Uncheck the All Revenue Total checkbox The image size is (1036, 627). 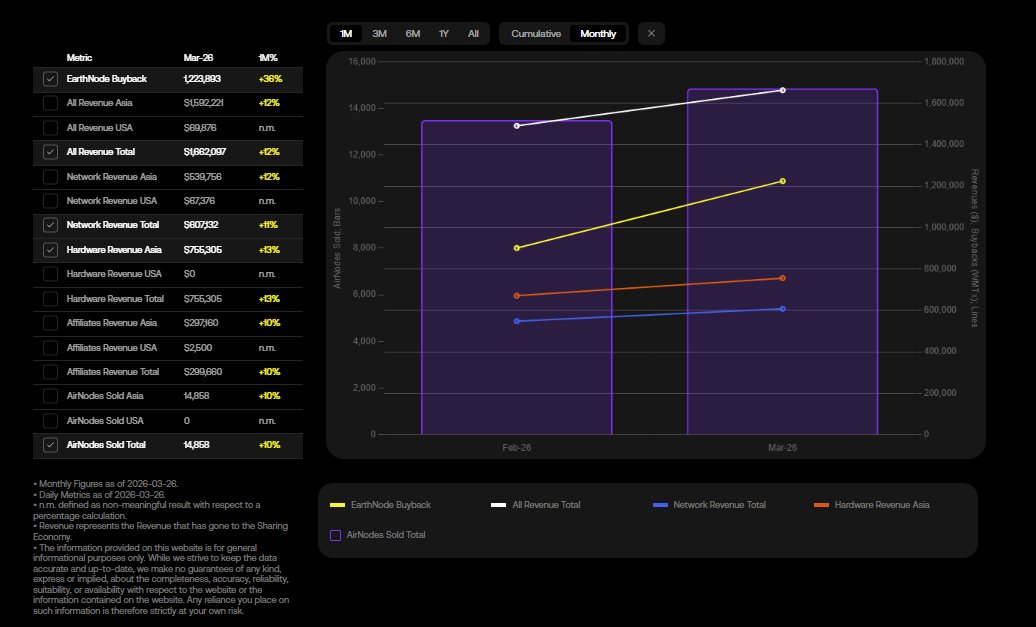[50, 152]
